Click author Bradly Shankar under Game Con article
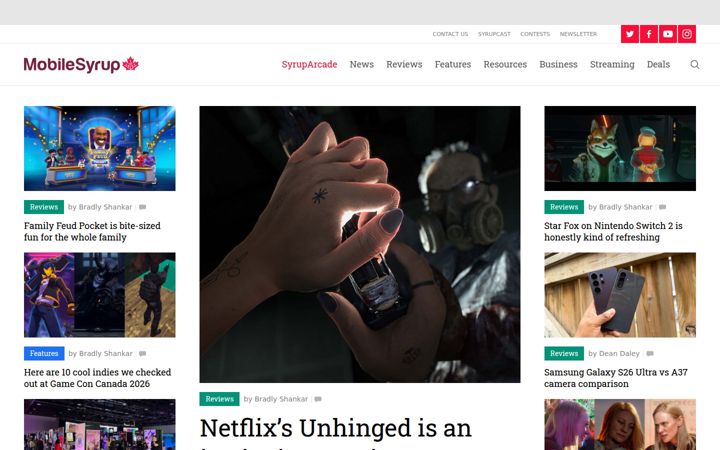 tap(106, 354)
